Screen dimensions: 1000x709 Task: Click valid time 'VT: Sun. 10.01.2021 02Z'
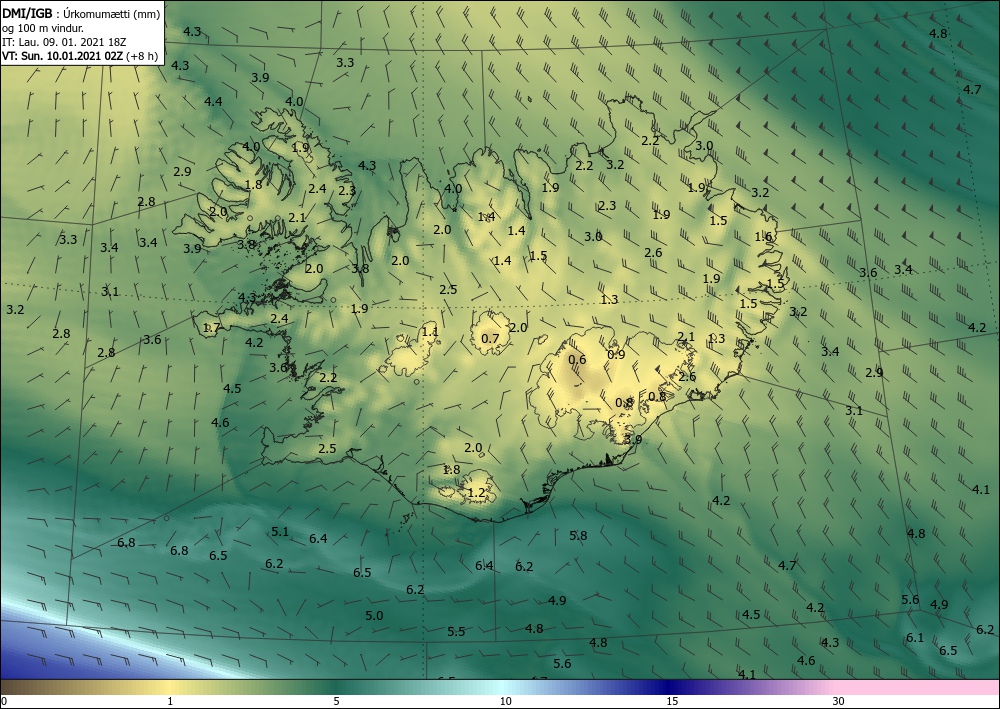click(62, 56)
